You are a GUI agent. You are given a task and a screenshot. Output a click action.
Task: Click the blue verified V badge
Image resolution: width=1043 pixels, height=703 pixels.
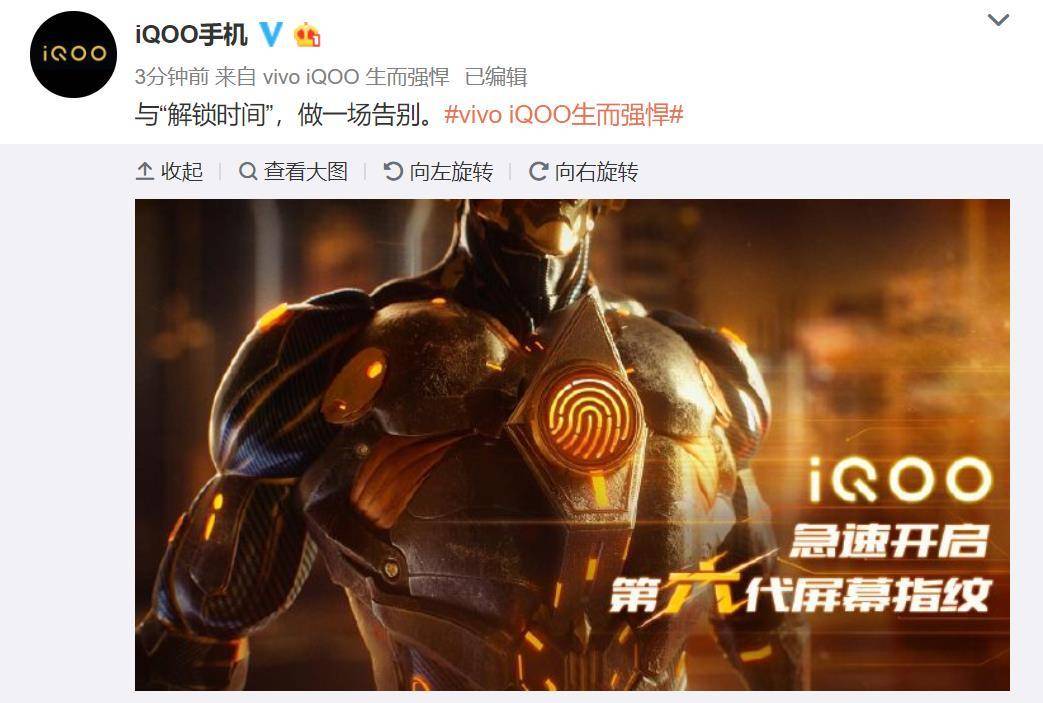[270, 33]
